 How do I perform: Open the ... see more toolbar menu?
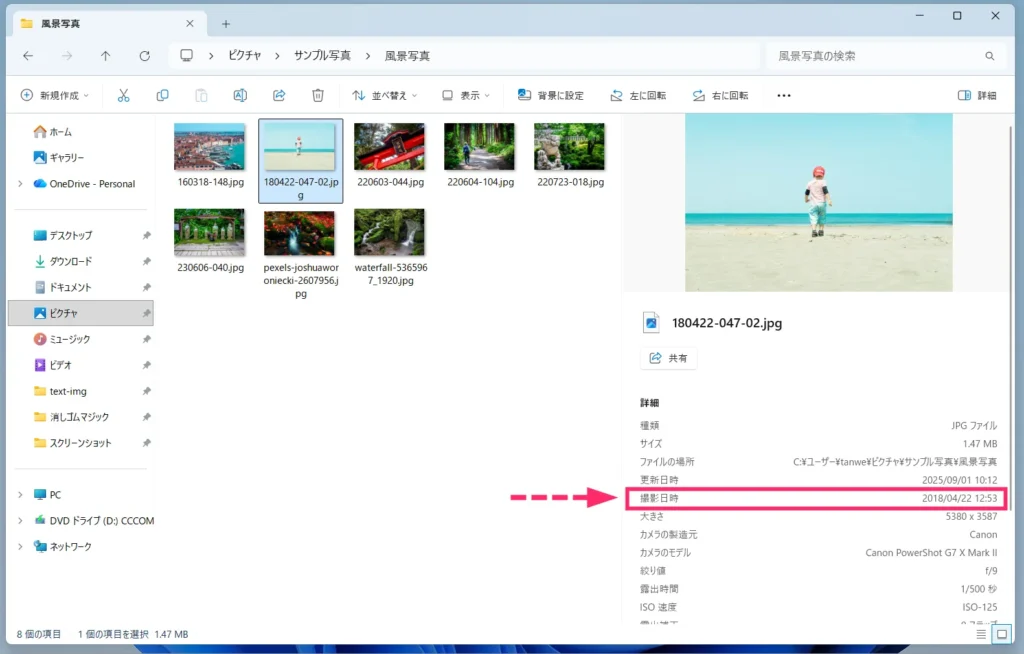(783, 95)
